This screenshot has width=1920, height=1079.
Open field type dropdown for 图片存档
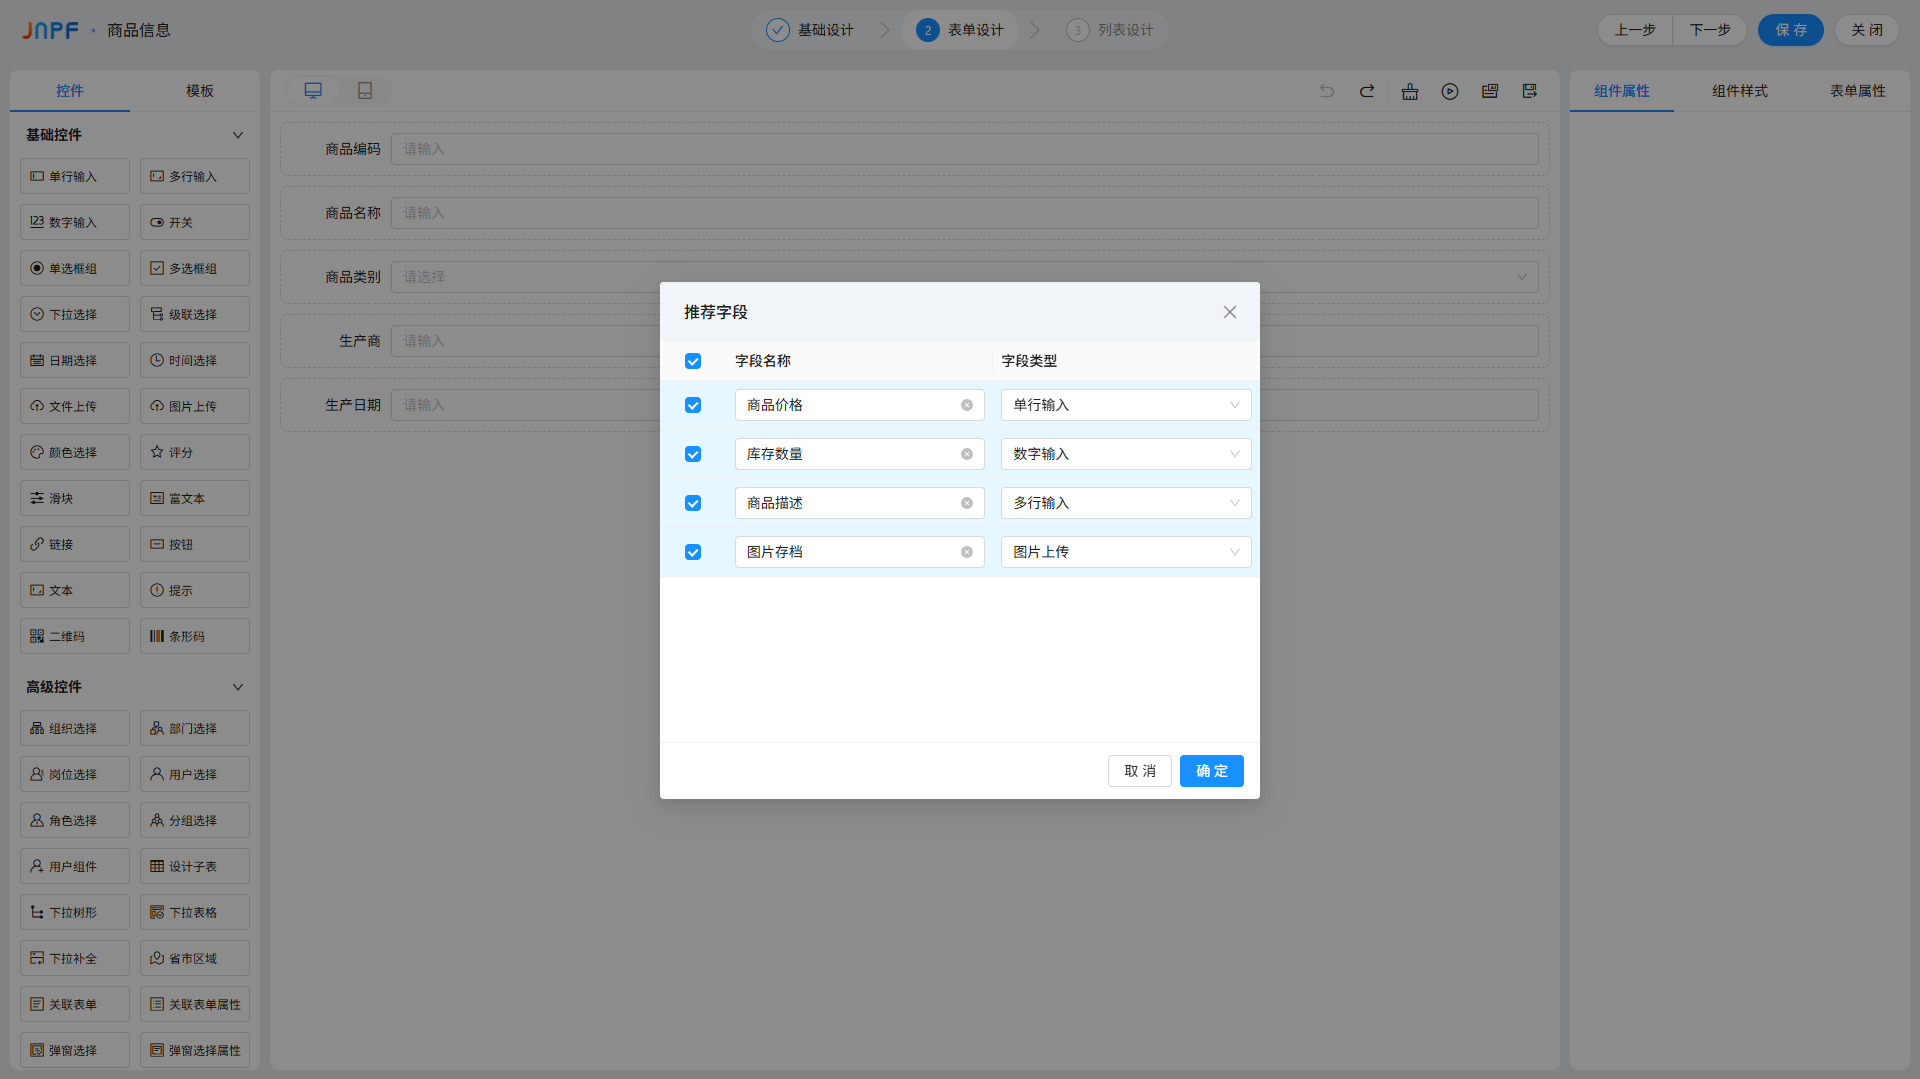(x=1126, y=552)
